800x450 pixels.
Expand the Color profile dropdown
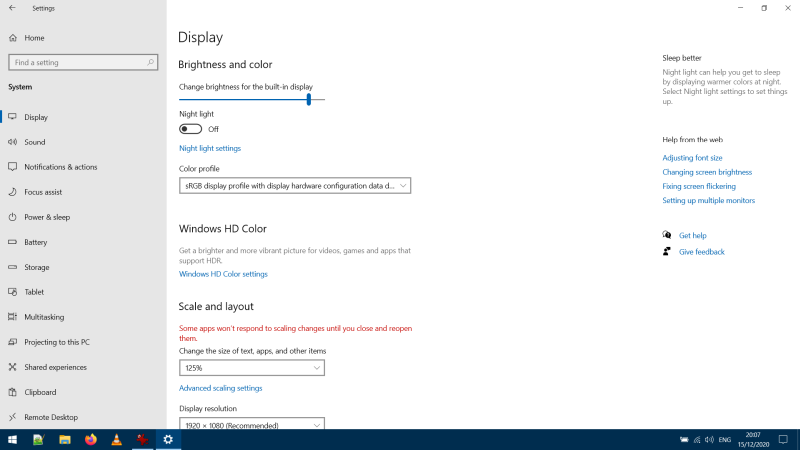[x=295, y=186]
